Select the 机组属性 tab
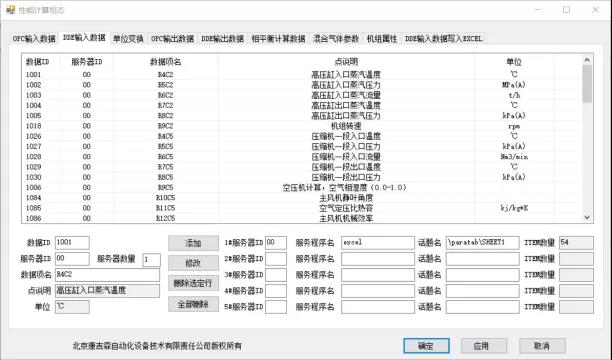 (382, 39)
